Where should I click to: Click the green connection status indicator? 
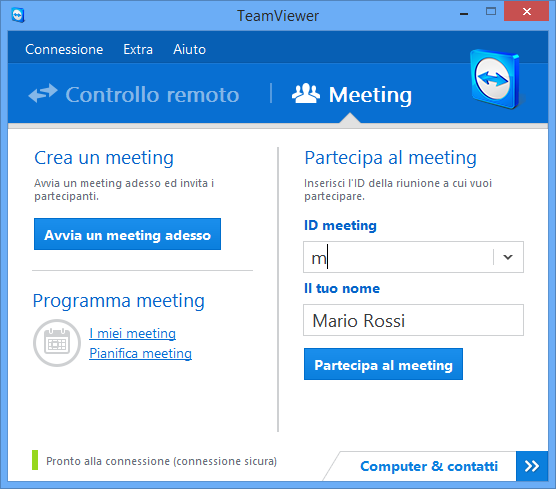point(35,460)
